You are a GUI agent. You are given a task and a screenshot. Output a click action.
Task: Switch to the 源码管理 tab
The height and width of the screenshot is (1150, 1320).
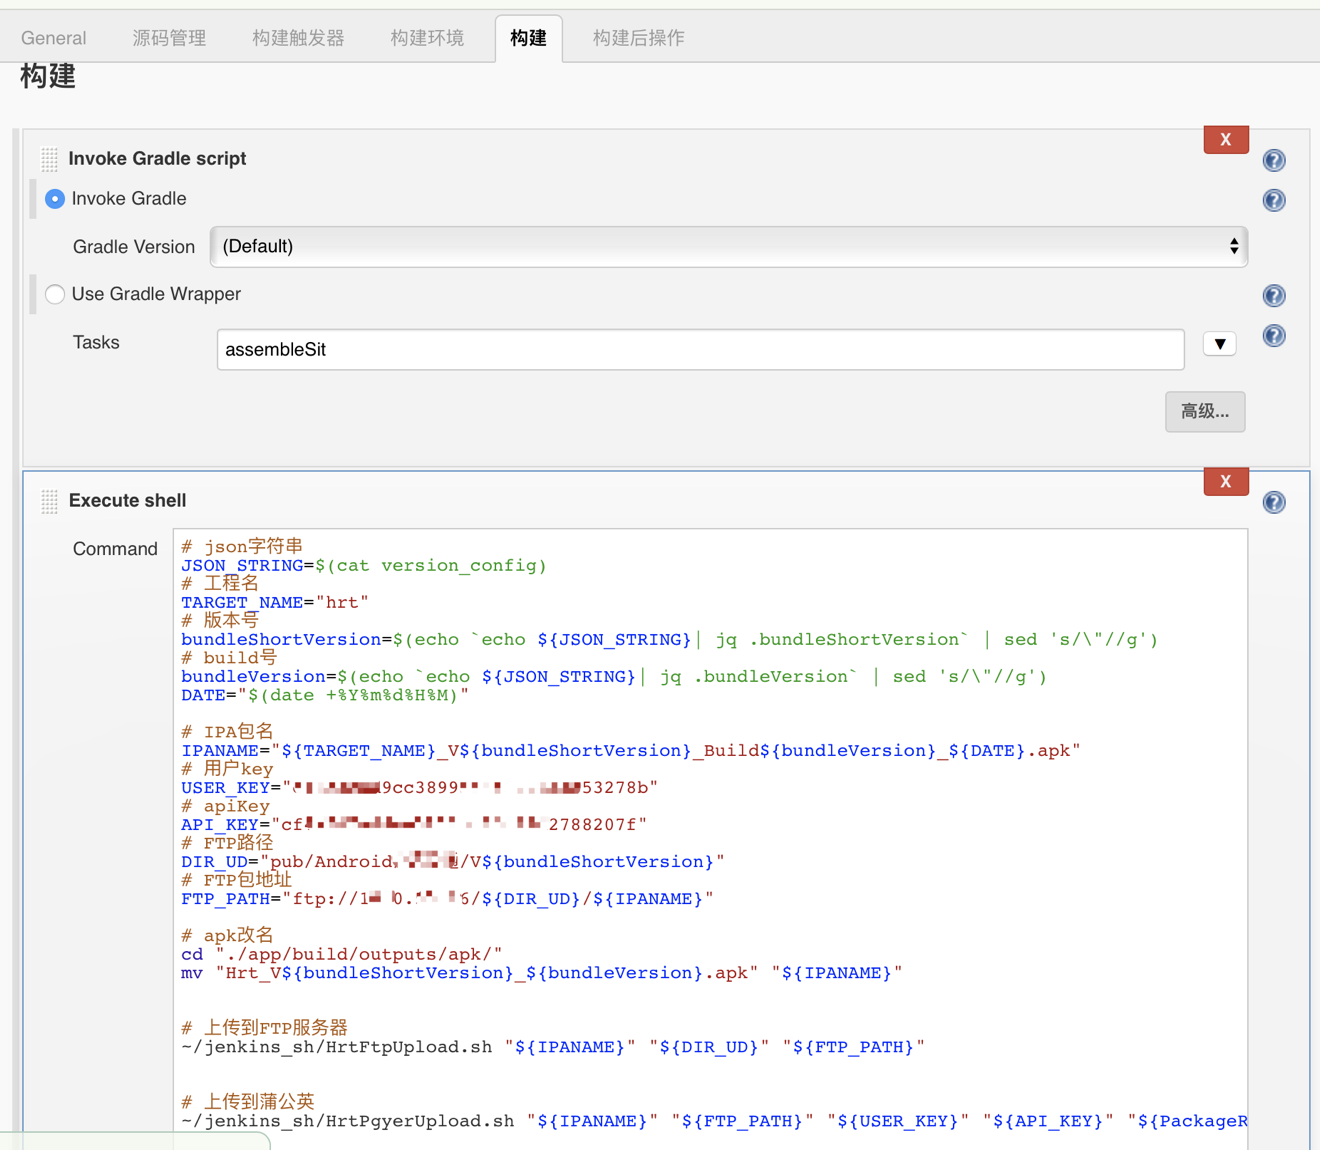click(x=169, y=38)
